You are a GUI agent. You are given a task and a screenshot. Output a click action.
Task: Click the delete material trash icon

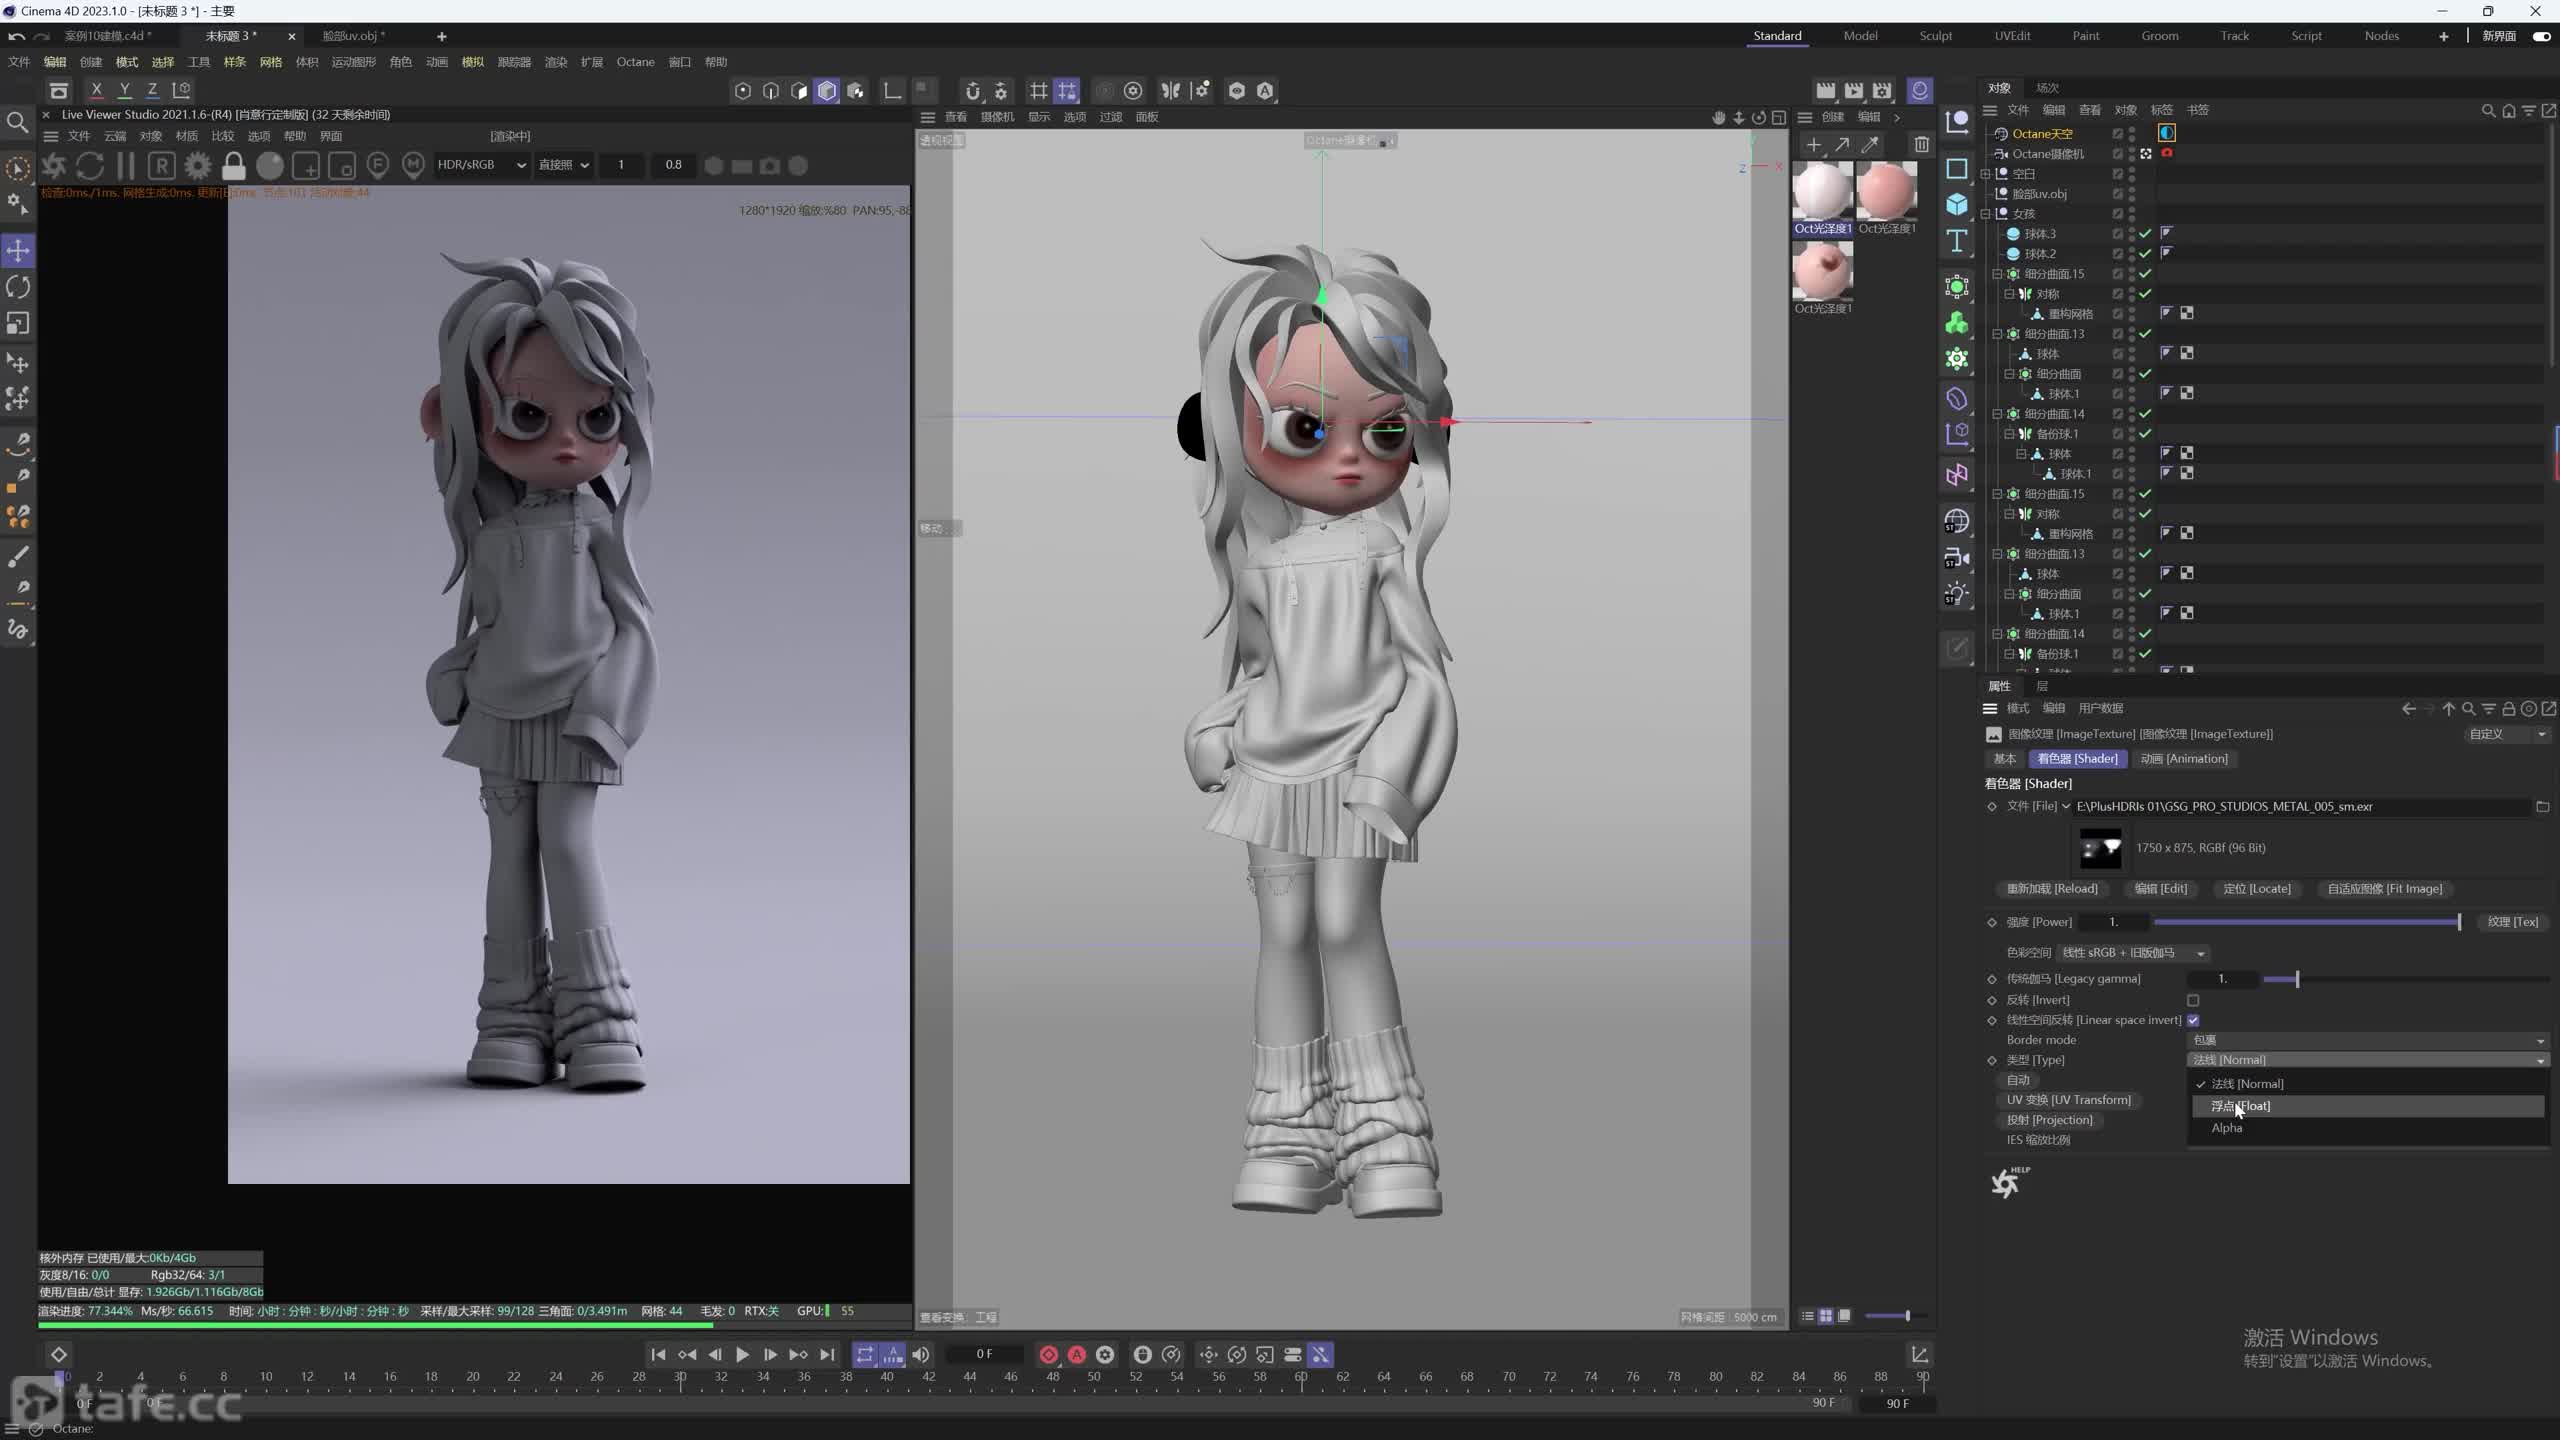1921,144
